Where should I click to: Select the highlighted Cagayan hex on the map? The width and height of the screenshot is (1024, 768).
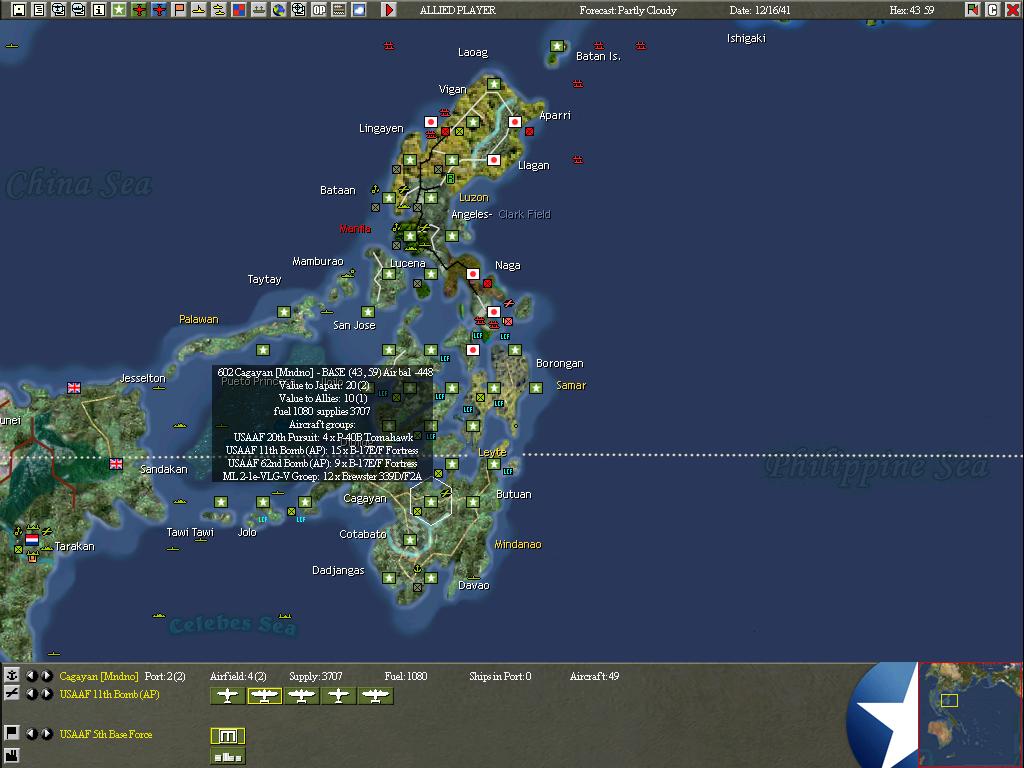tap(431, 502)
